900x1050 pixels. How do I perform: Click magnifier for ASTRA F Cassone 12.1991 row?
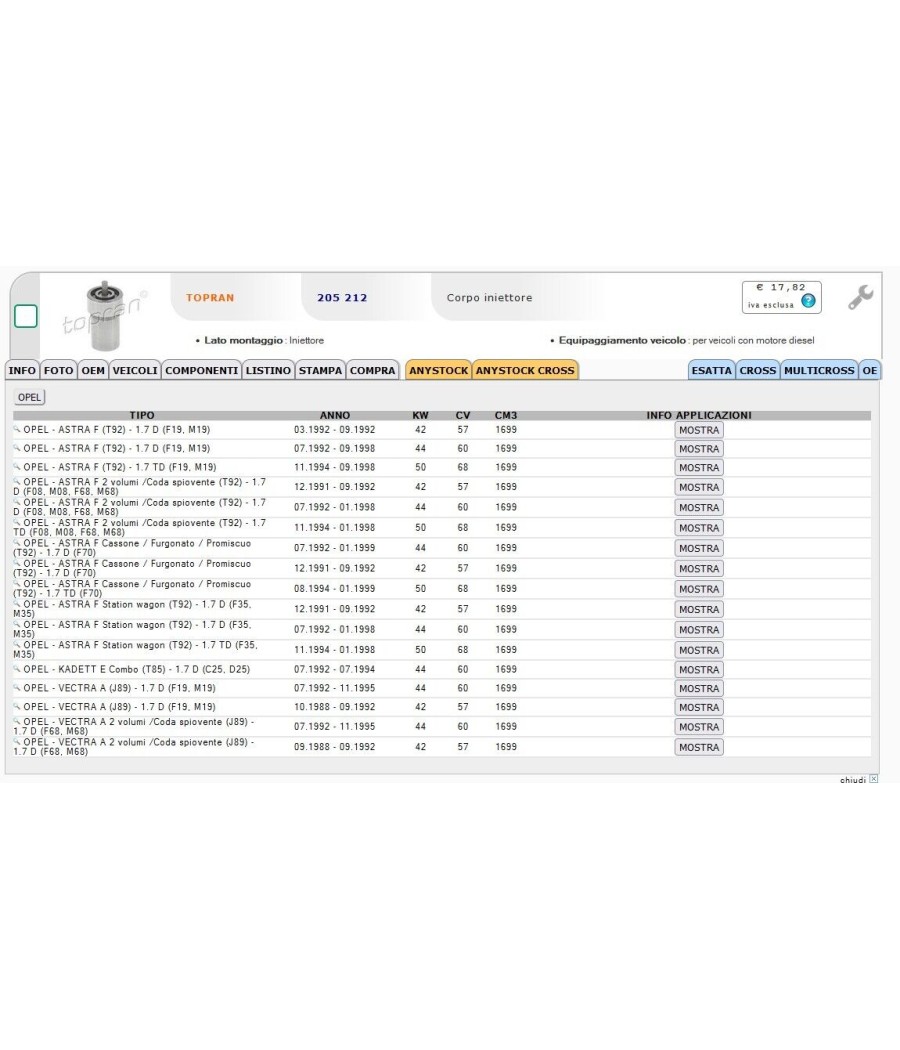(x=17, y=562)
